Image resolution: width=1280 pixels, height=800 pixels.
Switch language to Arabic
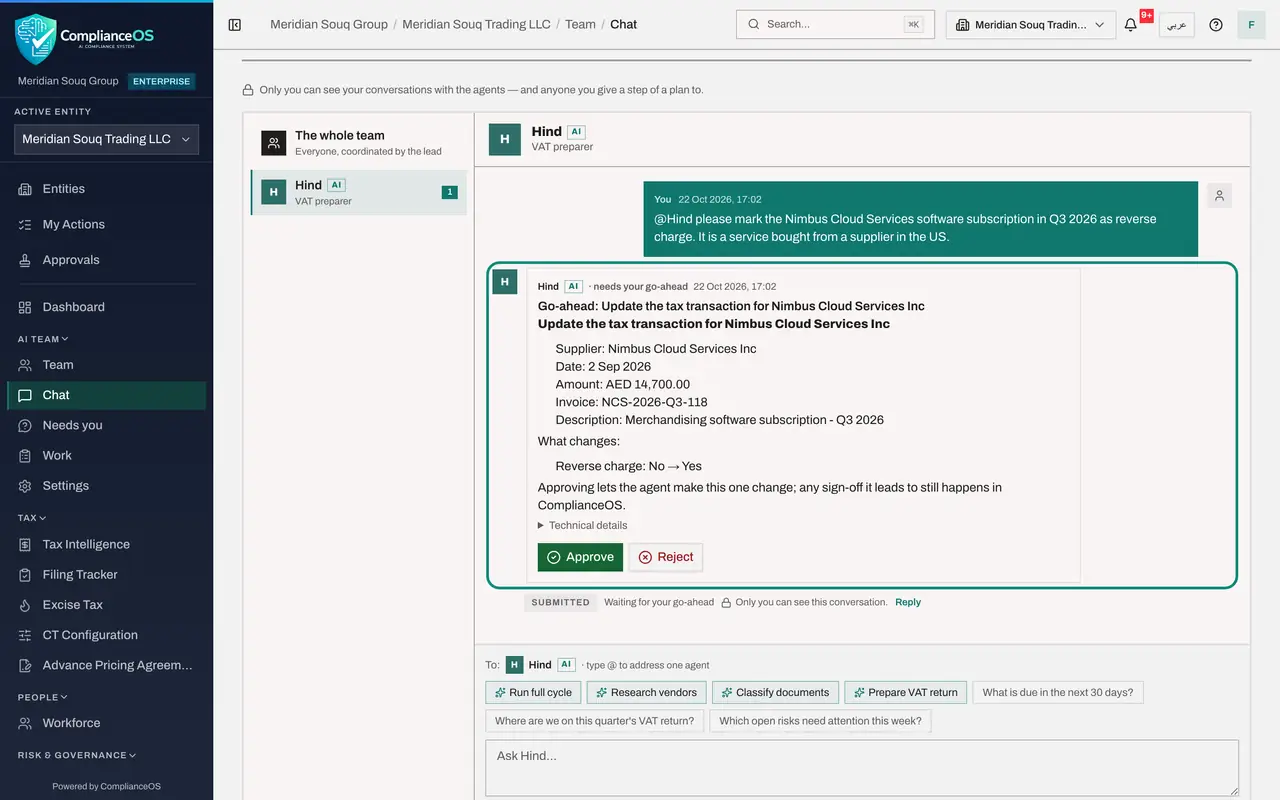click(1177, 25)
